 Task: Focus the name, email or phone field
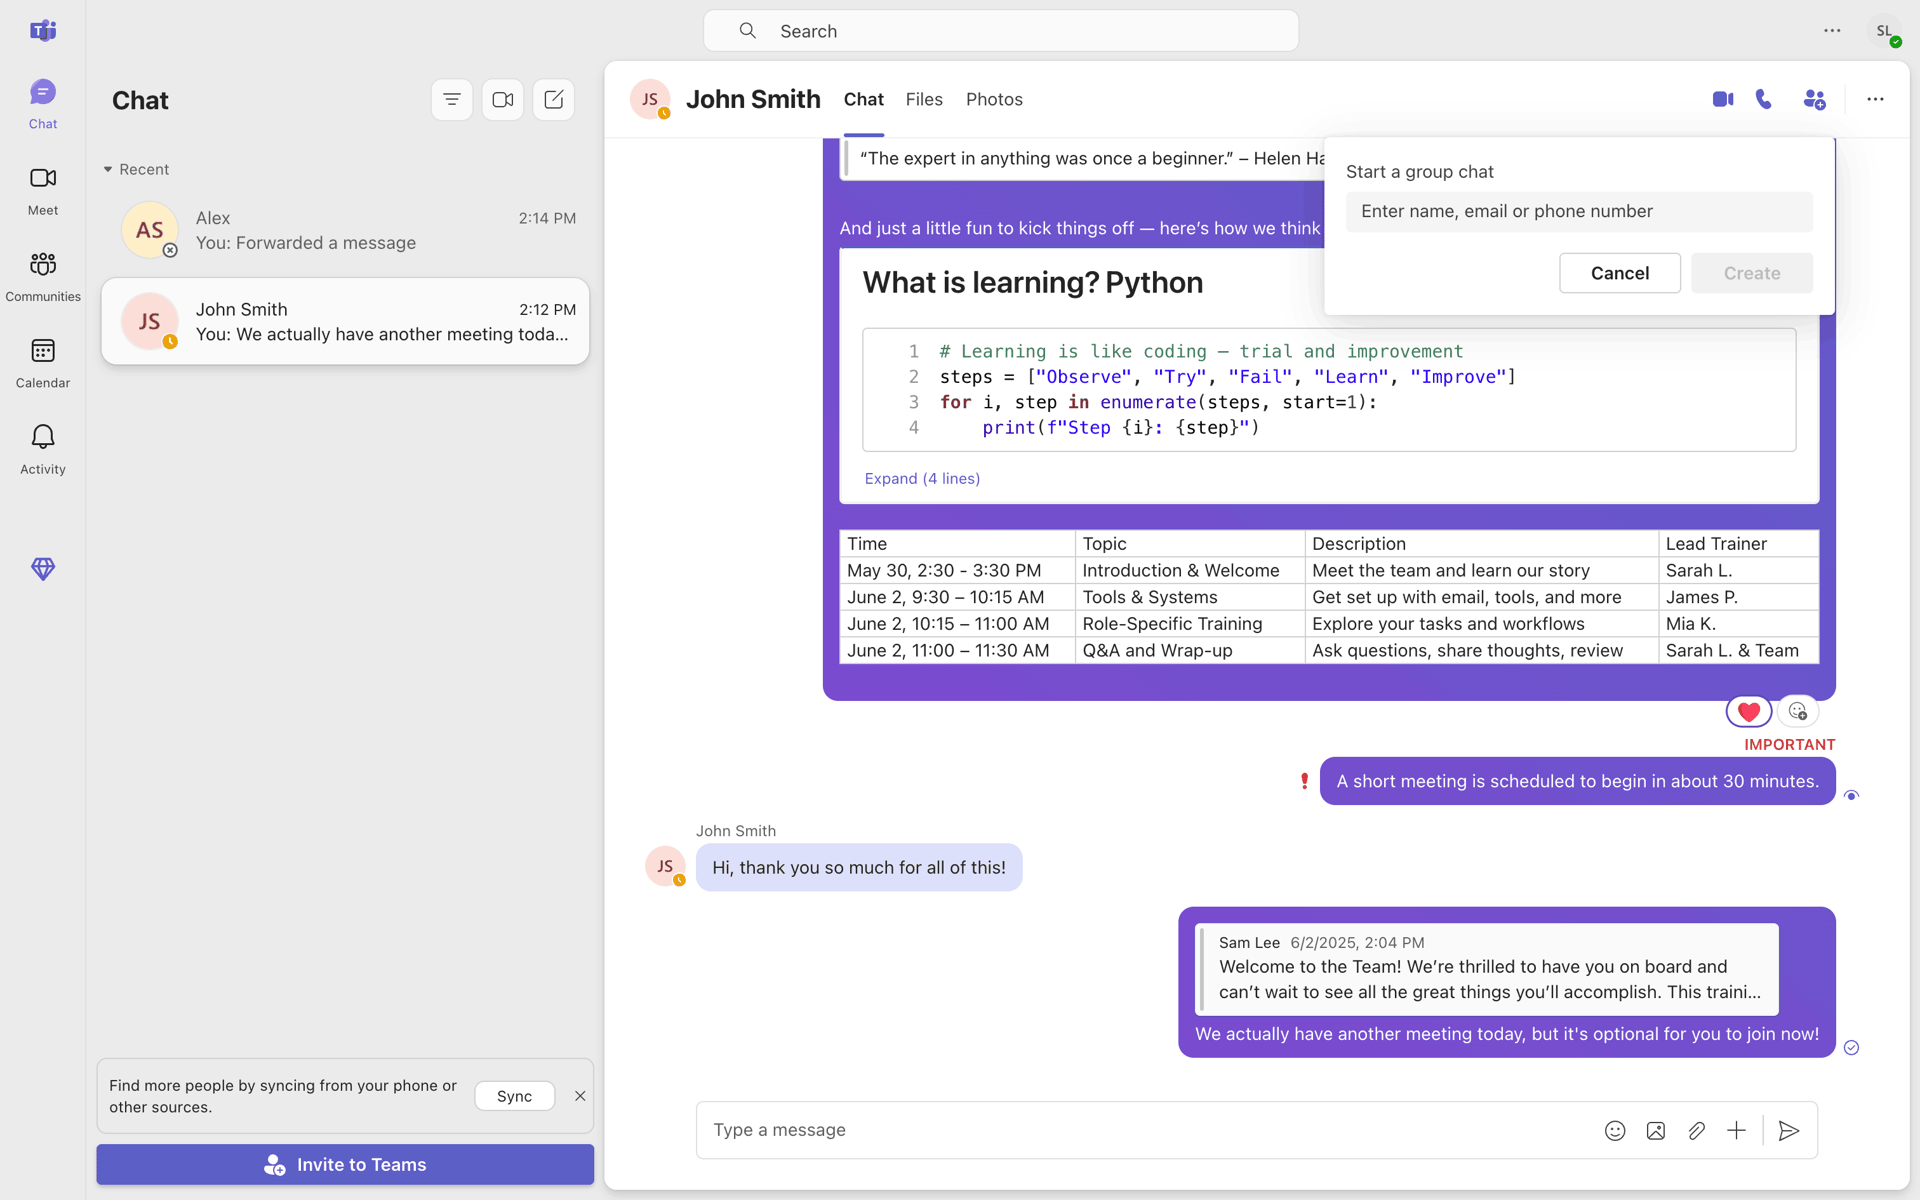[x=1579, y=211]
